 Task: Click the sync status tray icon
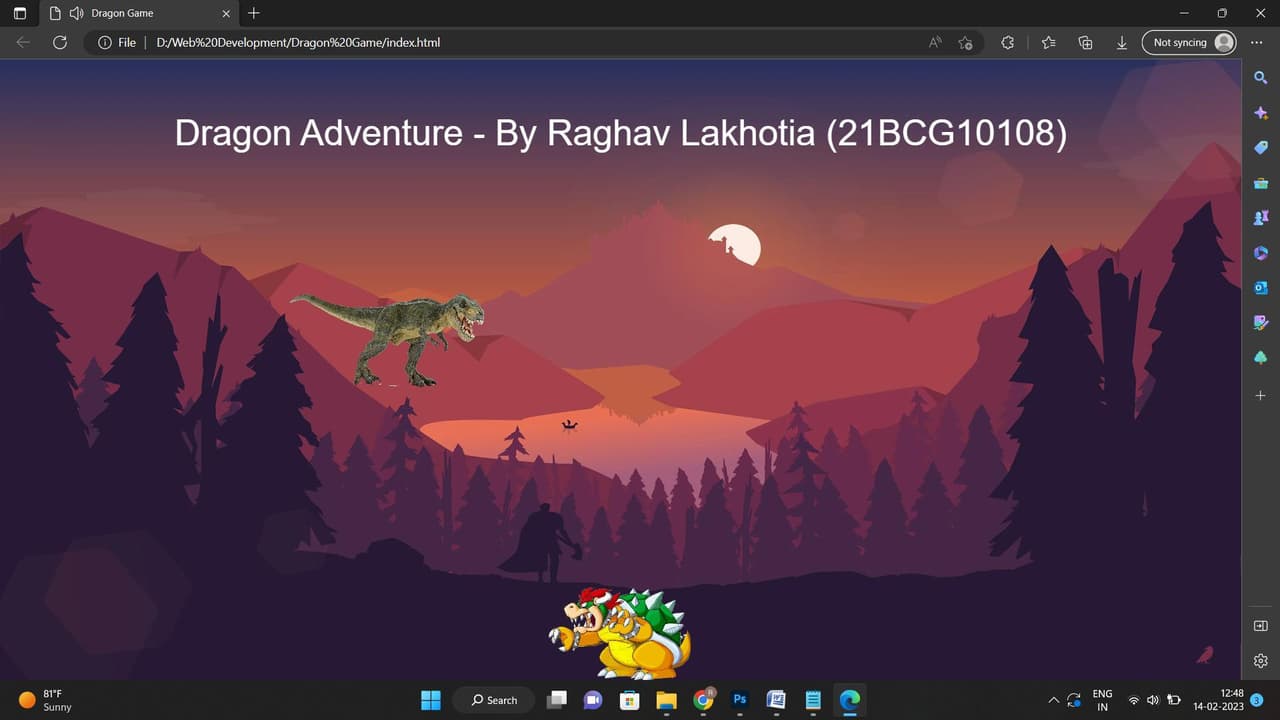click(x=1074, y=700)
